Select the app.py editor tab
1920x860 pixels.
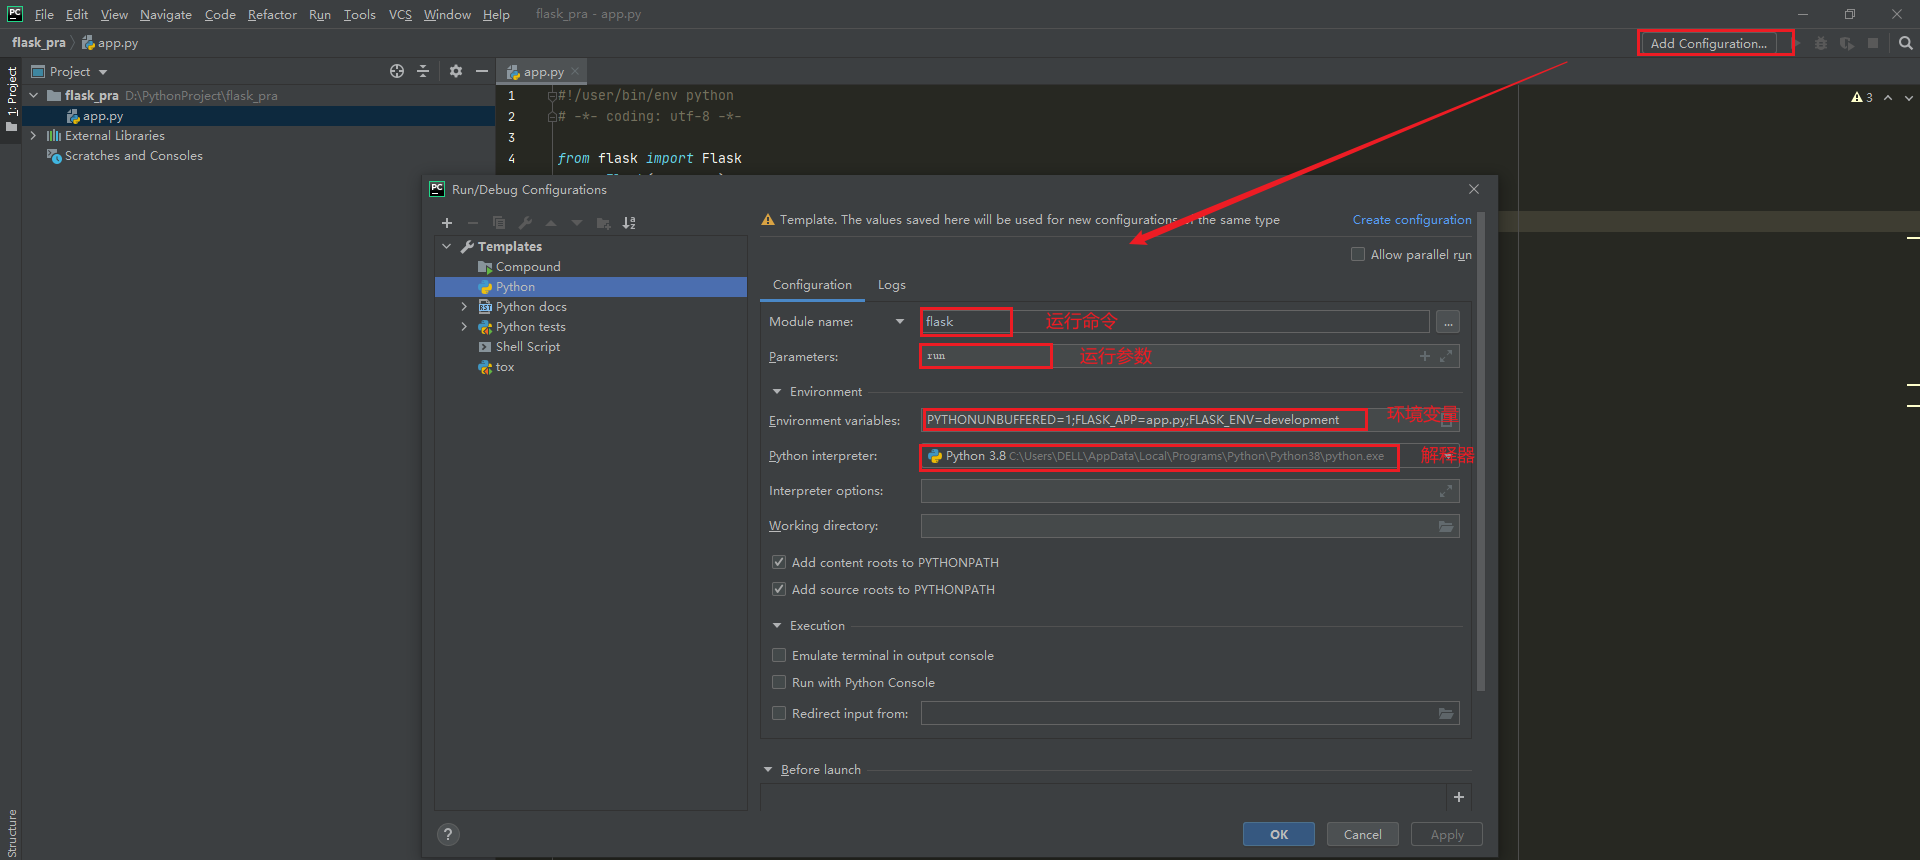[541, 72]
